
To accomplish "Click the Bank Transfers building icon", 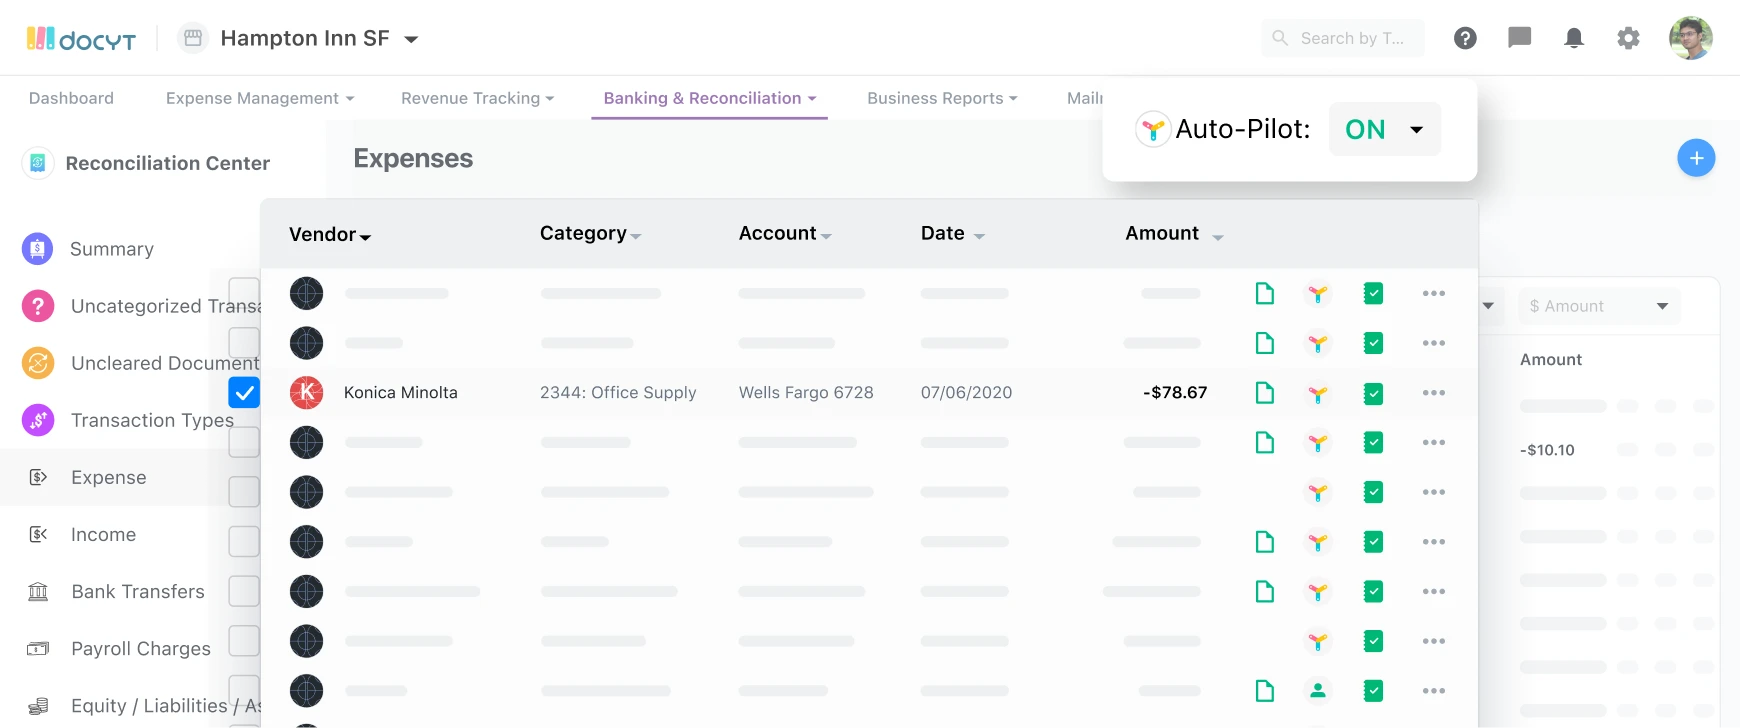I will pos(38,591).
